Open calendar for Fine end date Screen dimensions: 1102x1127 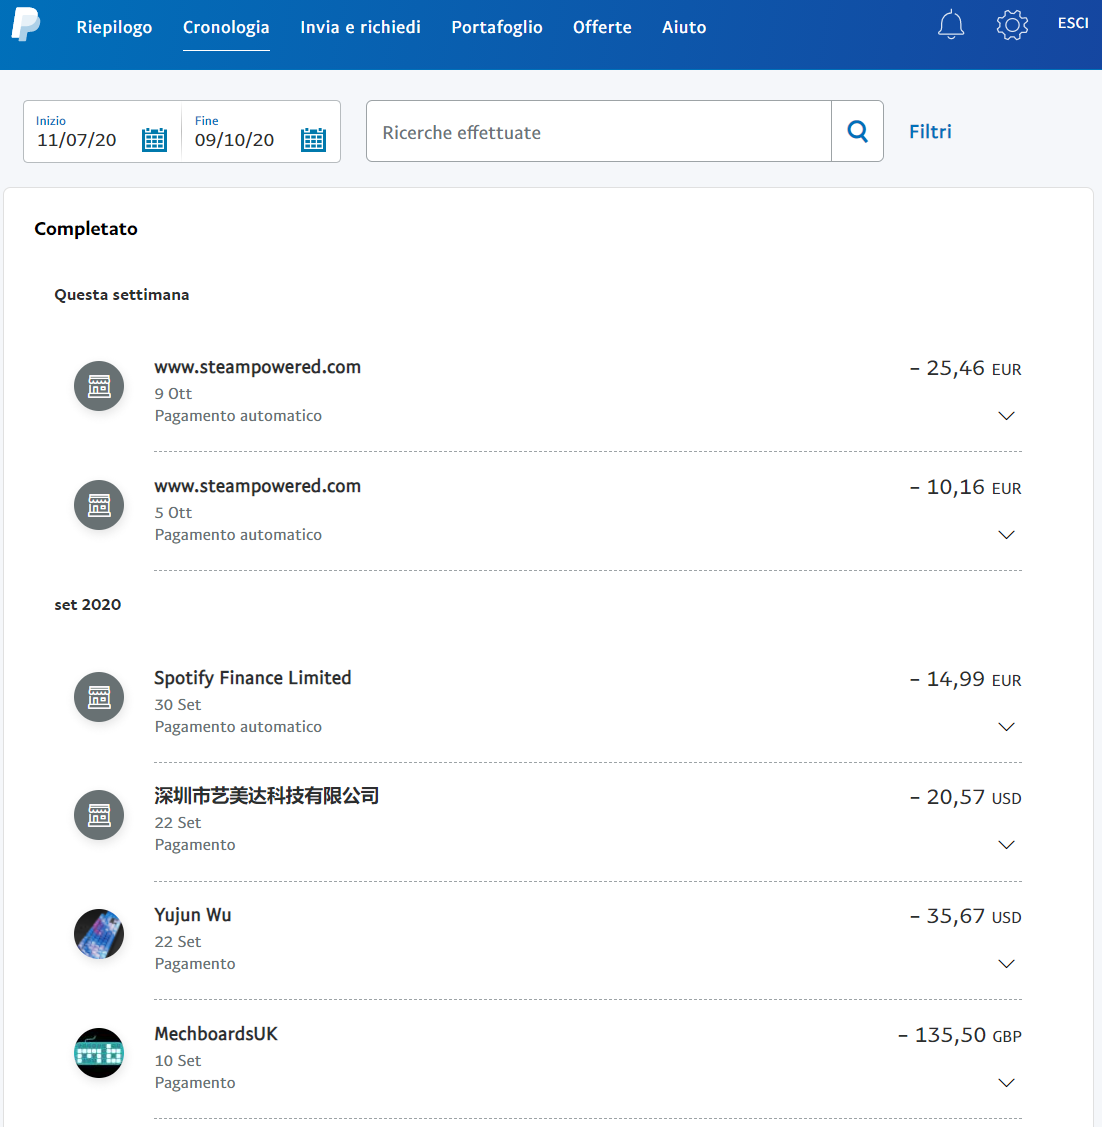point(313,140)
